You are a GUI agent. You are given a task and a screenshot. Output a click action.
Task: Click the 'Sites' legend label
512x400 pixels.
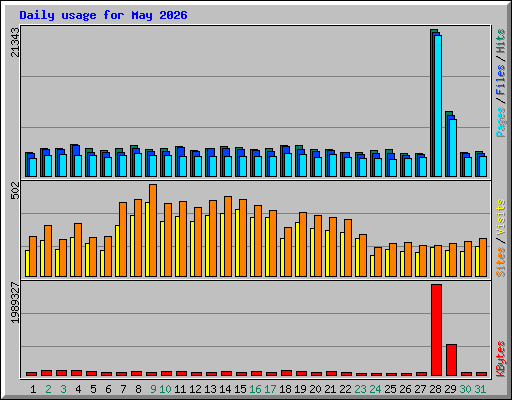pos(501,262)
